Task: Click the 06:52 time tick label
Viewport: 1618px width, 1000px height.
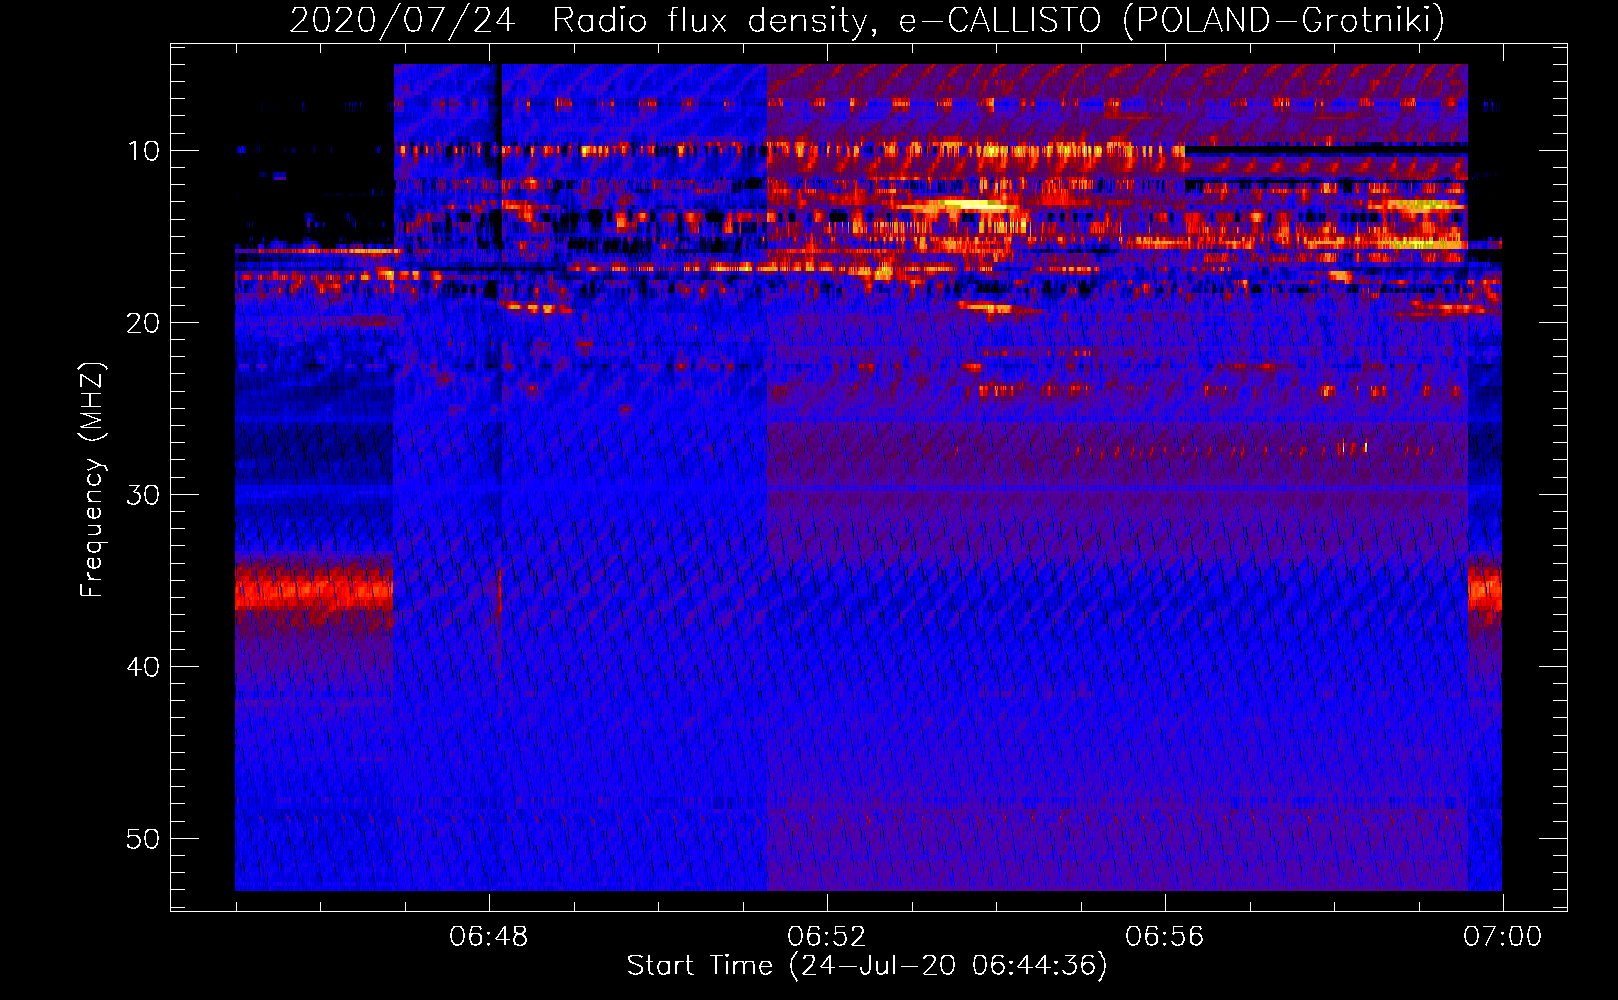Action: pyautogui.click(x=827, y=937)
